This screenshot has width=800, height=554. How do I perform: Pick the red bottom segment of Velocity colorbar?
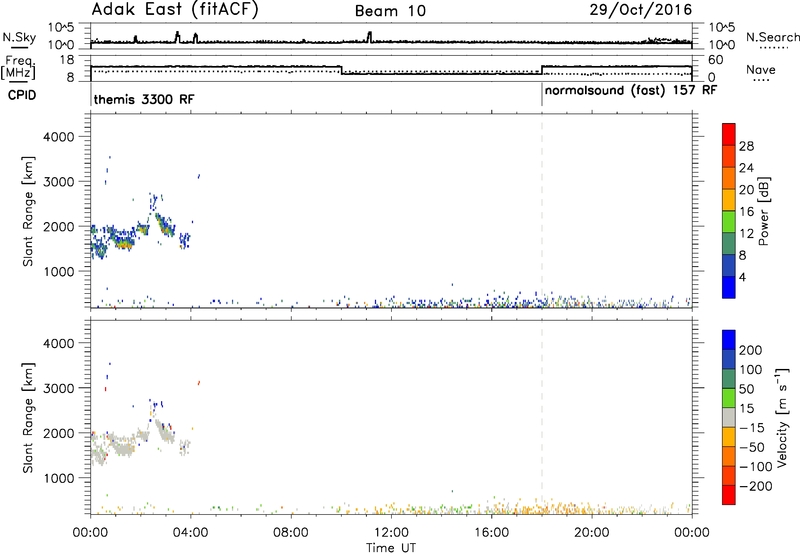tap(729, 495)
